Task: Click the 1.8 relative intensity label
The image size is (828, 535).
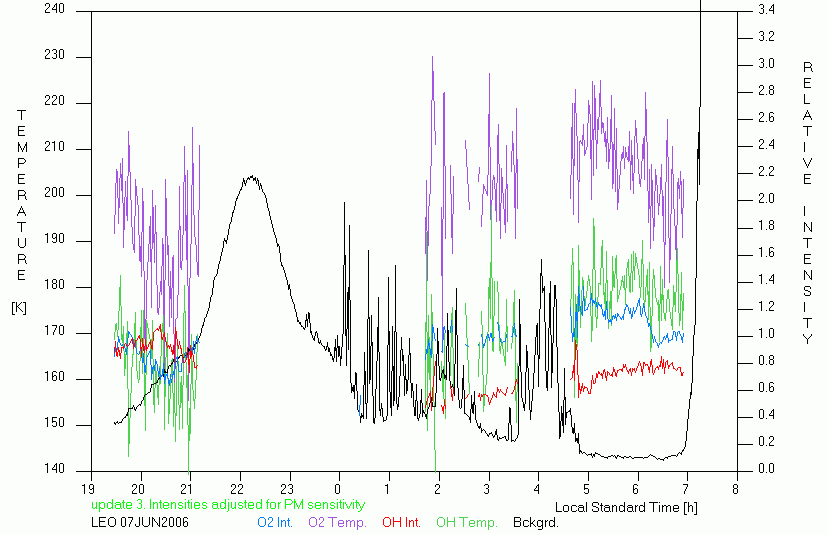Action: click(766, 226)
